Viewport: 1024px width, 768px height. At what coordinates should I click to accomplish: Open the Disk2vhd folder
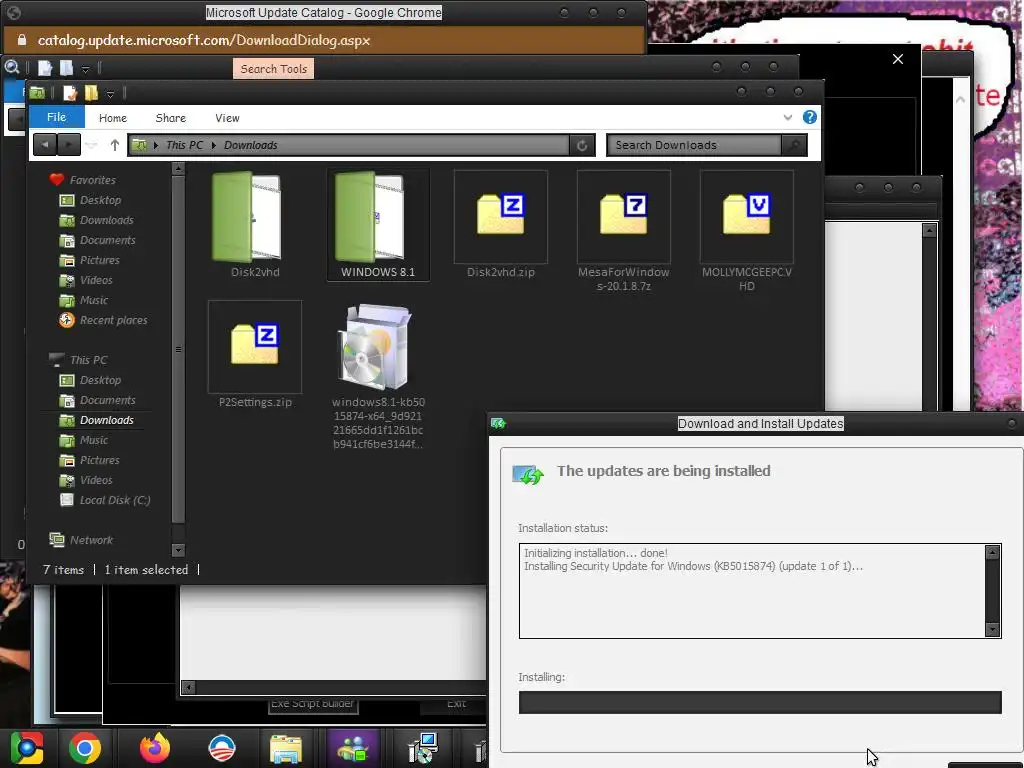(255, 224)
